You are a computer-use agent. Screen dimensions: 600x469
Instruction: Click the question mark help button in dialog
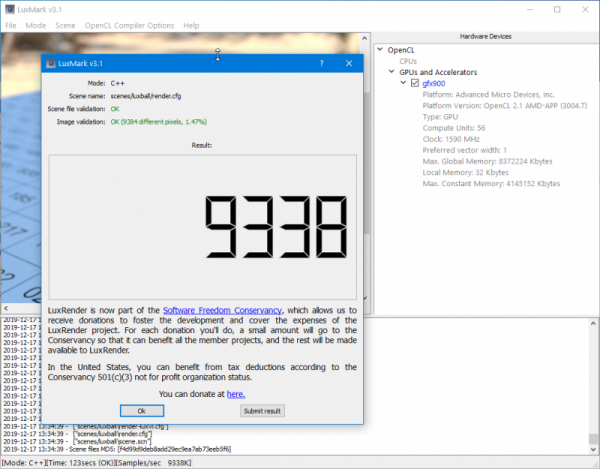(321, 62)
